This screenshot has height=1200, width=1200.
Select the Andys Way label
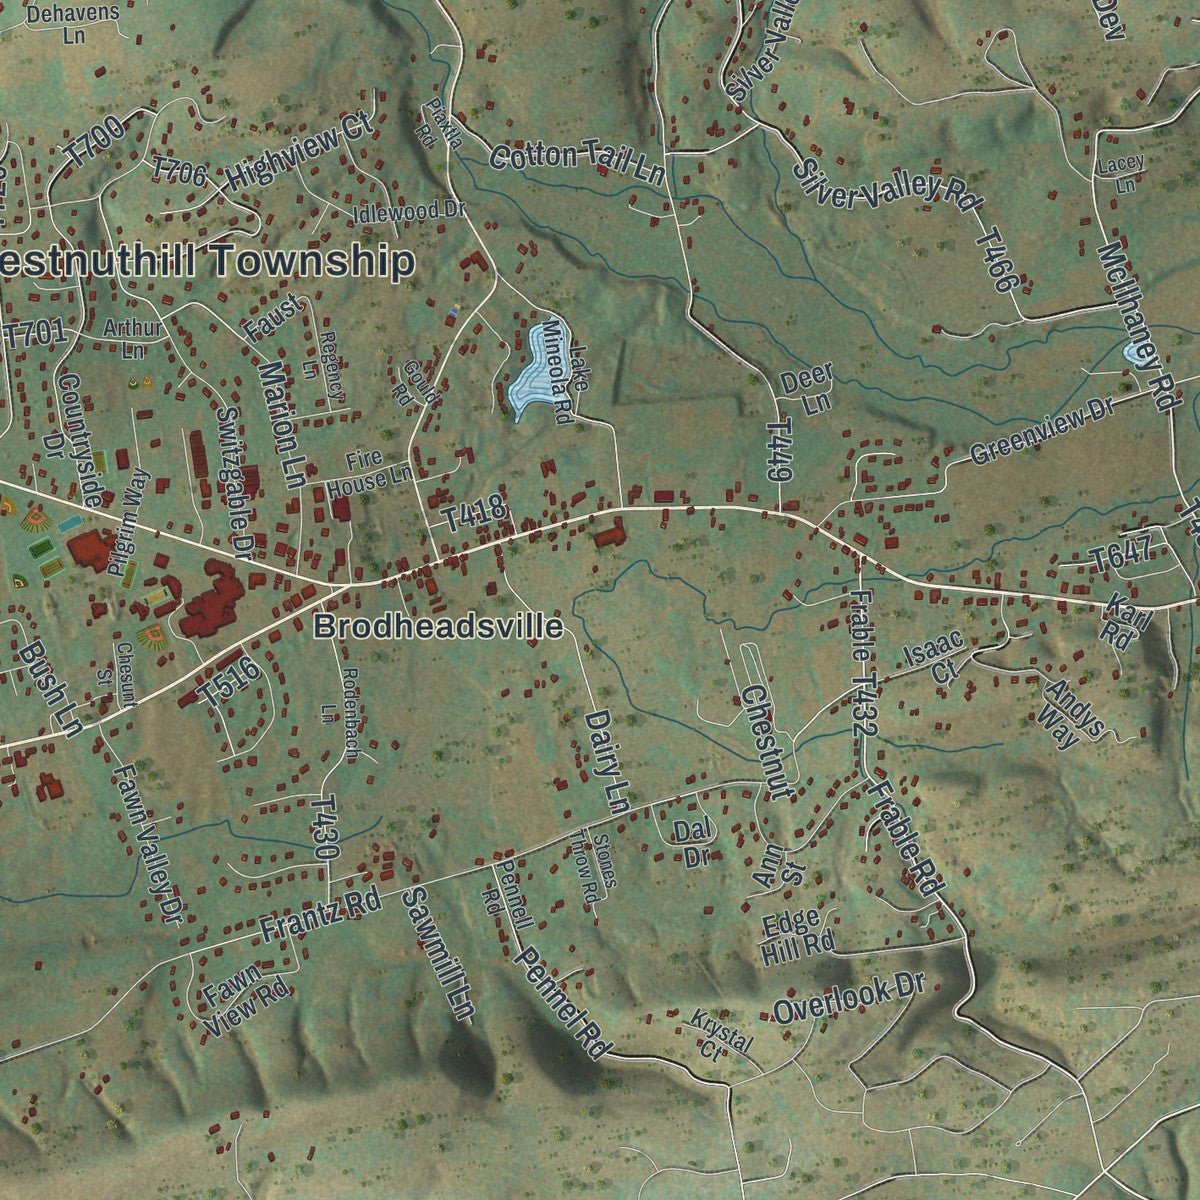pyautogui.click(x=1071, y=713)
